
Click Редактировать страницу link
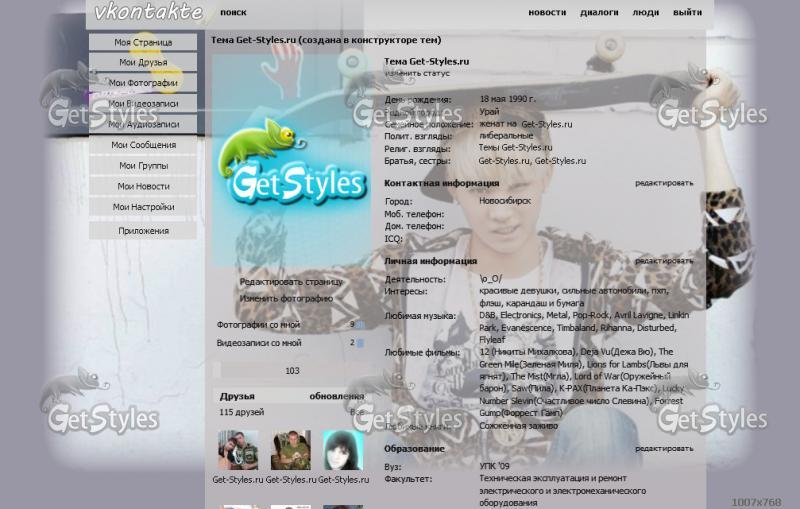point(291,282)
